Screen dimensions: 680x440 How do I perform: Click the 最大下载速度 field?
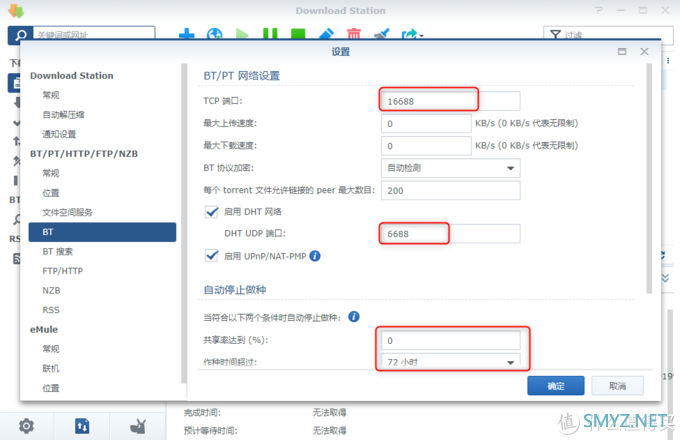coord(426,146)
